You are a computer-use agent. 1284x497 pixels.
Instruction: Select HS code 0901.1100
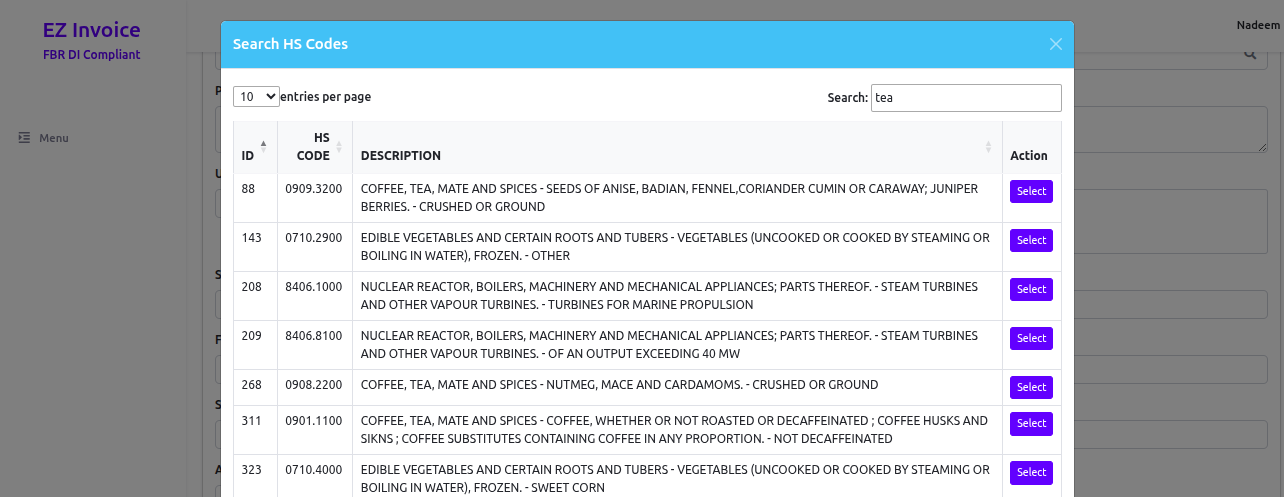click(x=1031, y=423)
